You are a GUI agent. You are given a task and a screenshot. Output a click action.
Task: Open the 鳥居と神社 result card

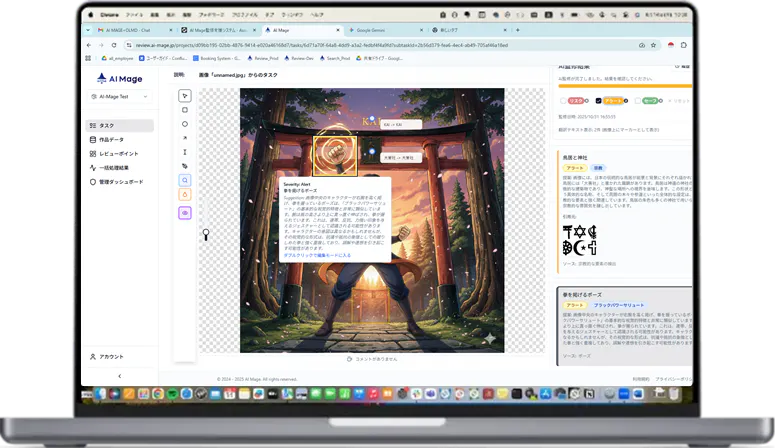pyautogui.click(x=625, y=212)
